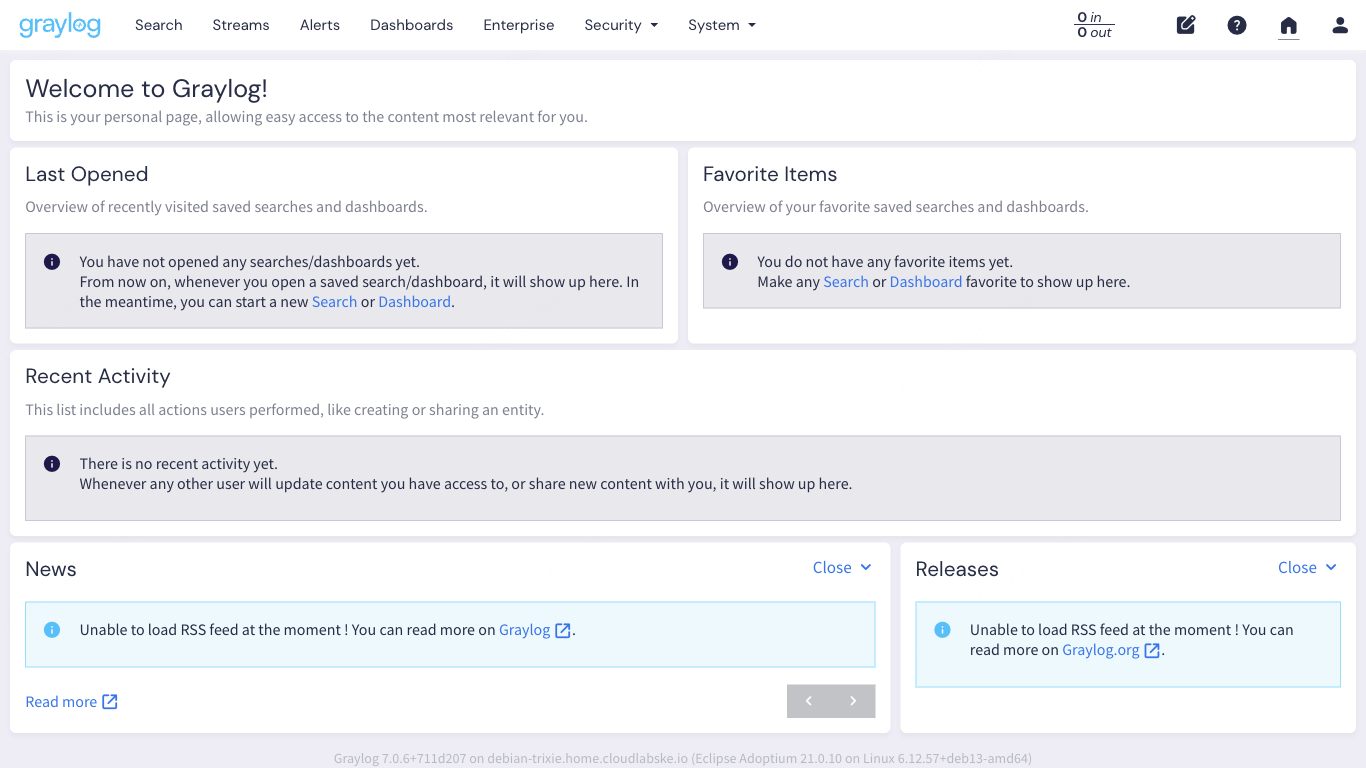Screen dimensions: 1366x768
Task: Click the info icon in Favorite Items
Action: [x=730, y=262]
